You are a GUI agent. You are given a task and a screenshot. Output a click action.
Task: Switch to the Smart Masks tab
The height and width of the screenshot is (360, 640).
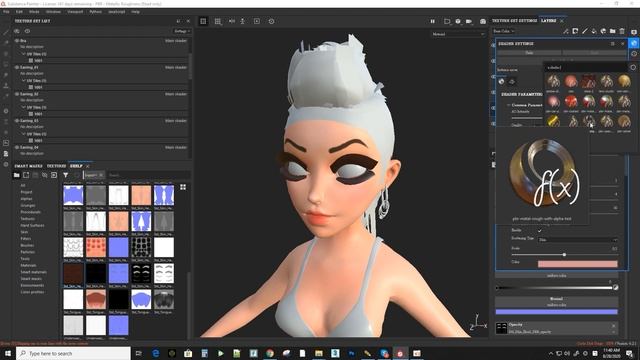coord(29,166)
